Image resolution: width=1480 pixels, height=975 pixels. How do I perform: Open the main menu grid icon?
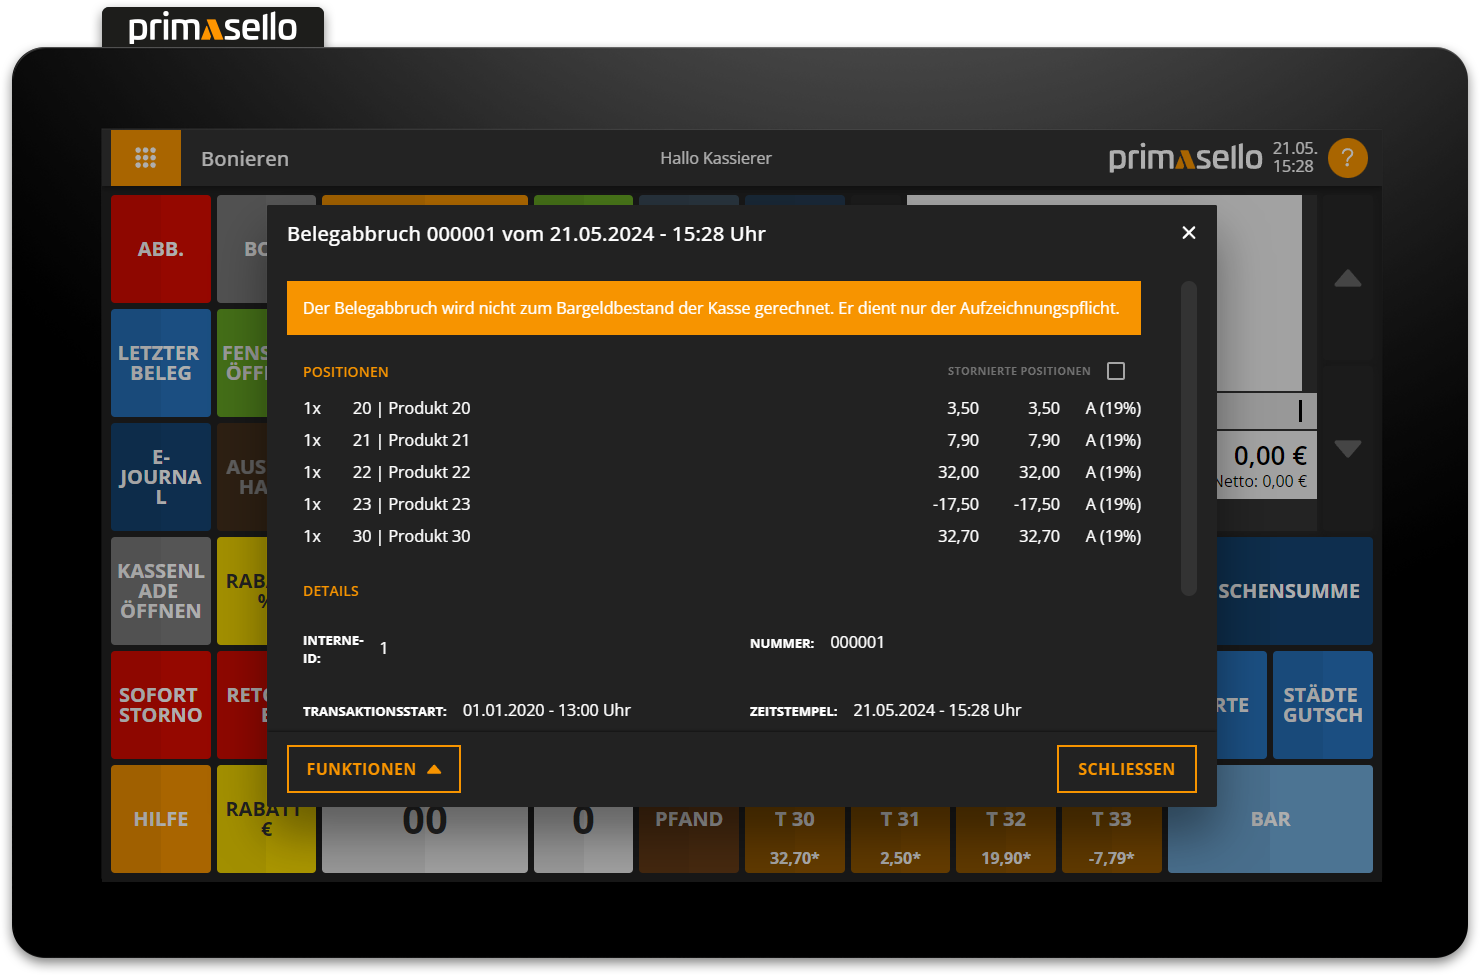(146, 158)
